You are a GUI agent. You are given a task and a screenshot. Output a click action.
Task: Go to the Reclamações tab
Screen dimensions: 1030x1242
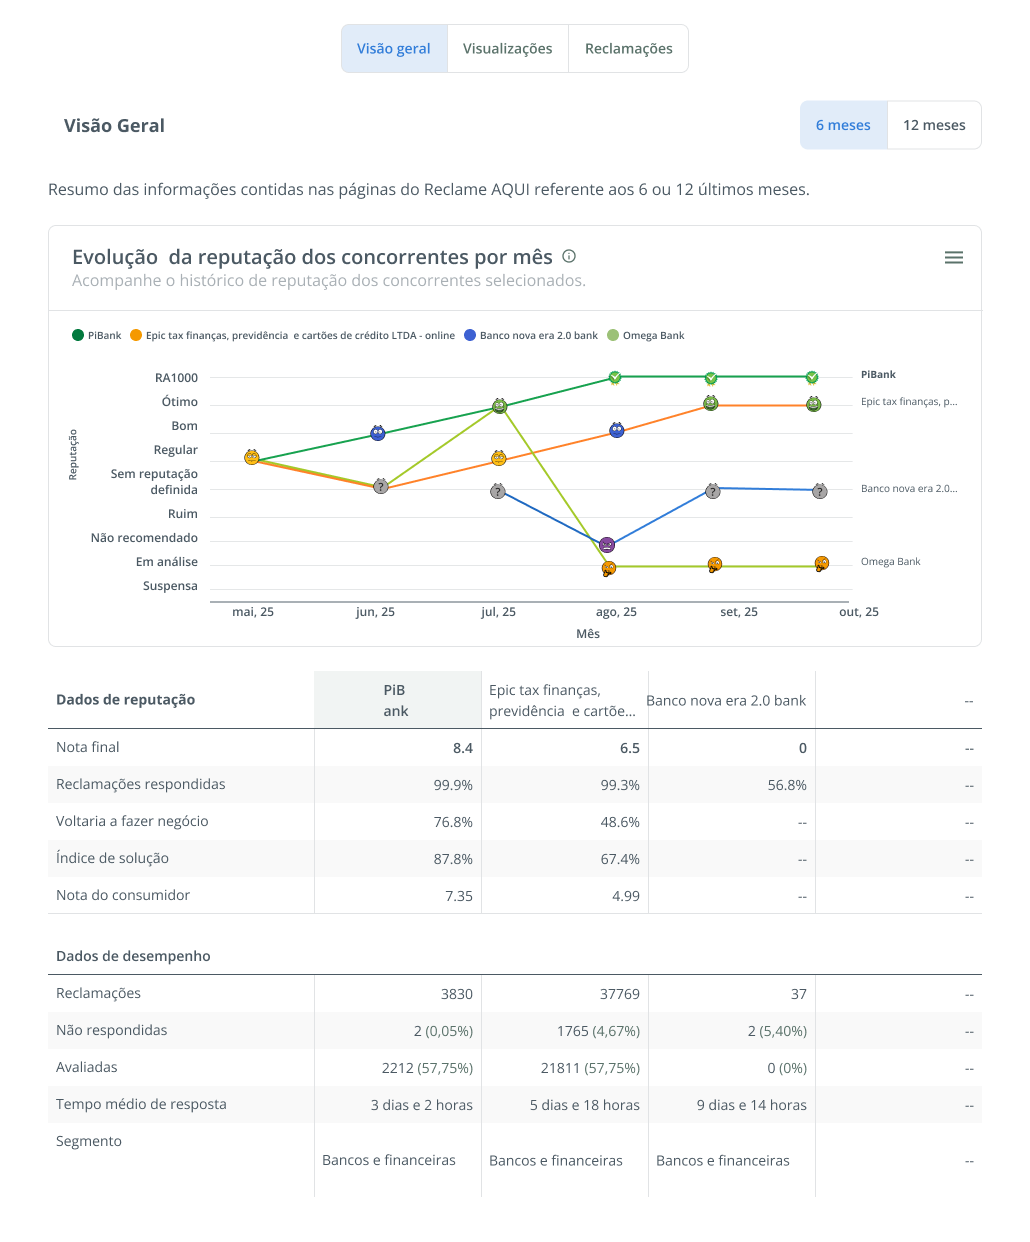point(629,49)
